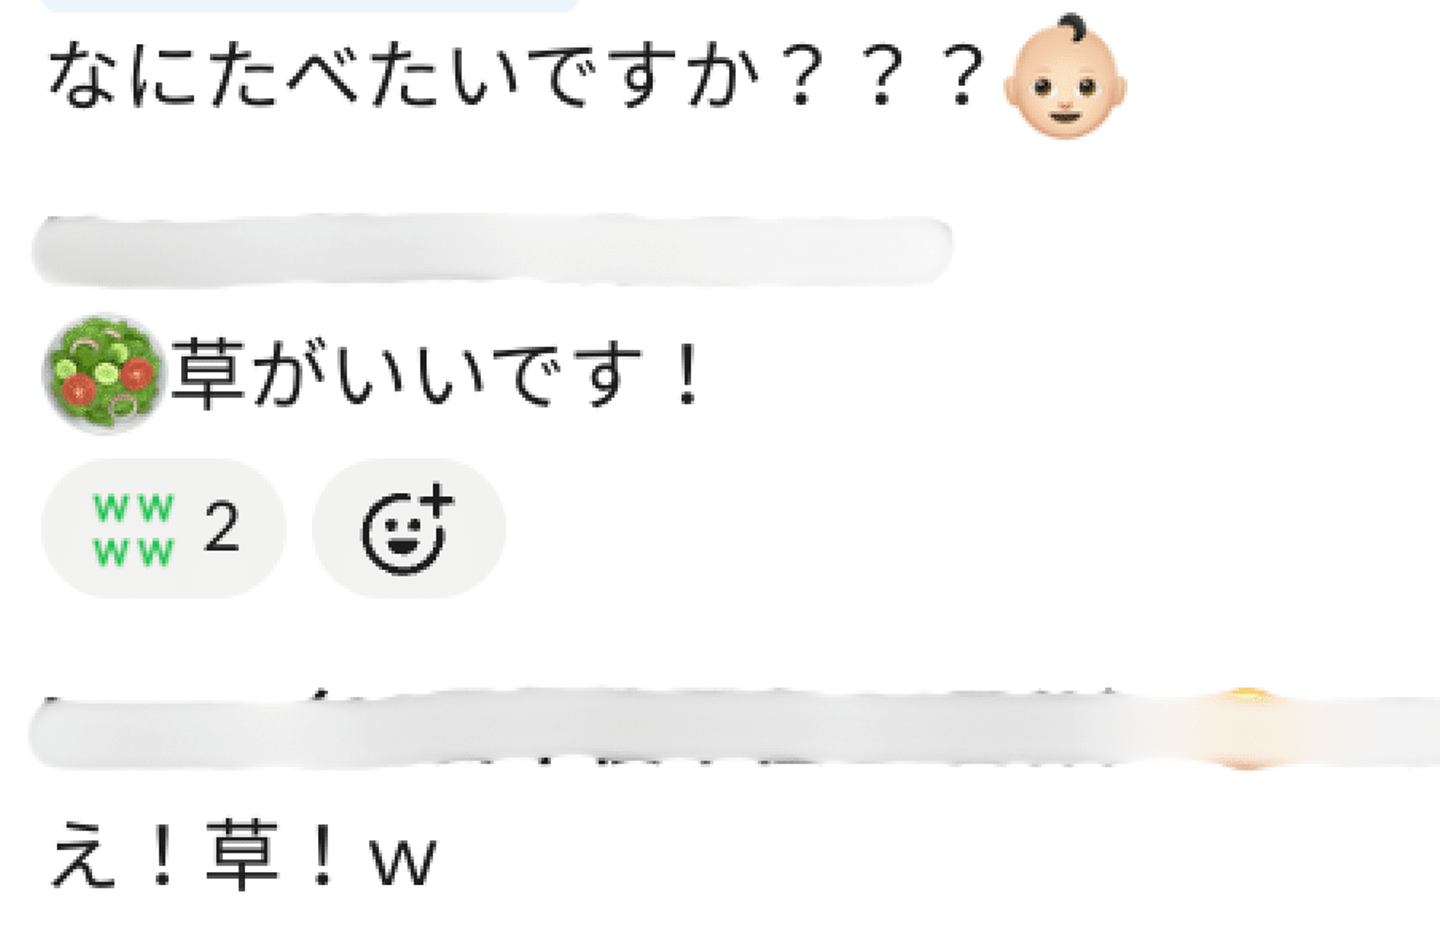Click the reaction count 2
Screen dimensions: 1440x949
(221, 528)
